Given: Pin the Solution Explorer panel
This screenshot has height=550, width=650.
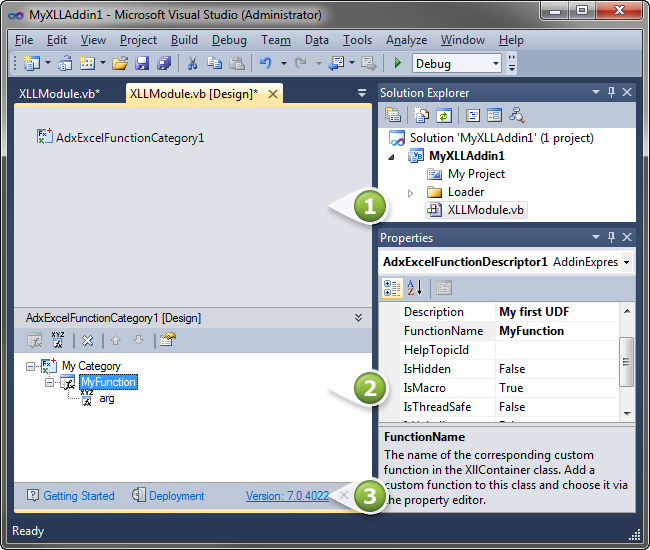Looking at the screenshot, I should click(611, 92).
